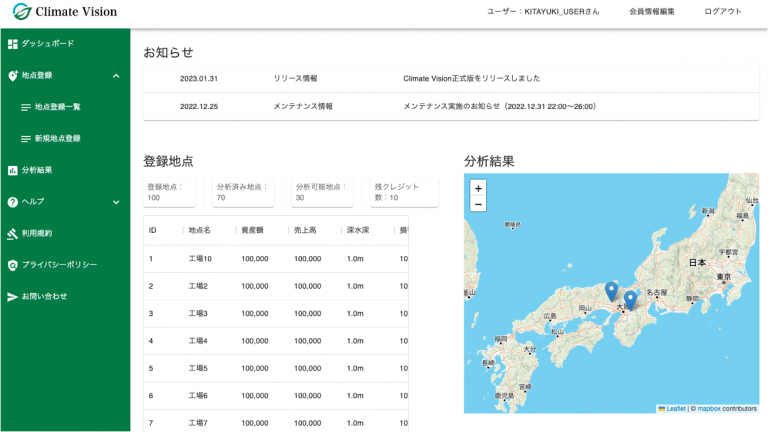Click the 分析可能地点 30 stat card

[322, 192]
